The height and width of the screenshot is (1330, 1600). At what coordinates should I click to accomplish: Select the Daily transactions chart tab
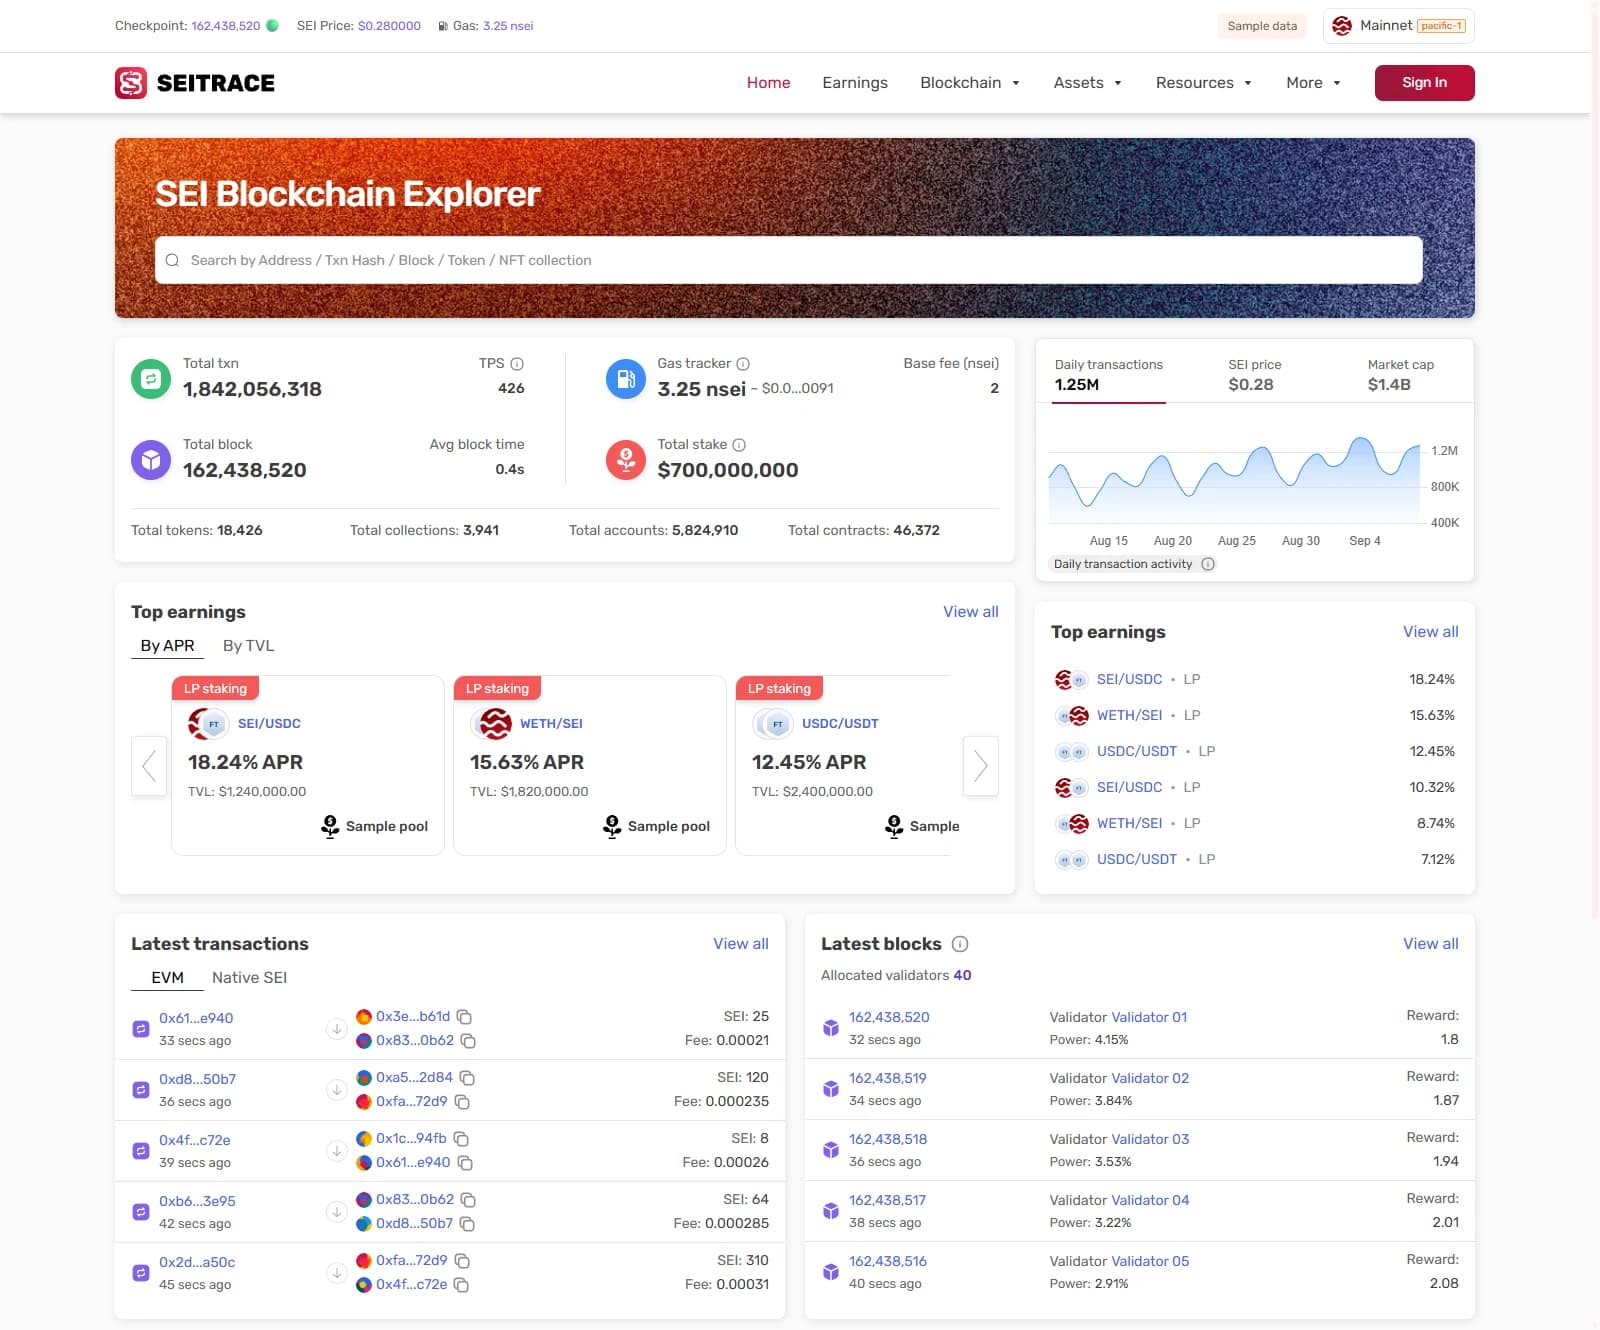[1108, 375]
